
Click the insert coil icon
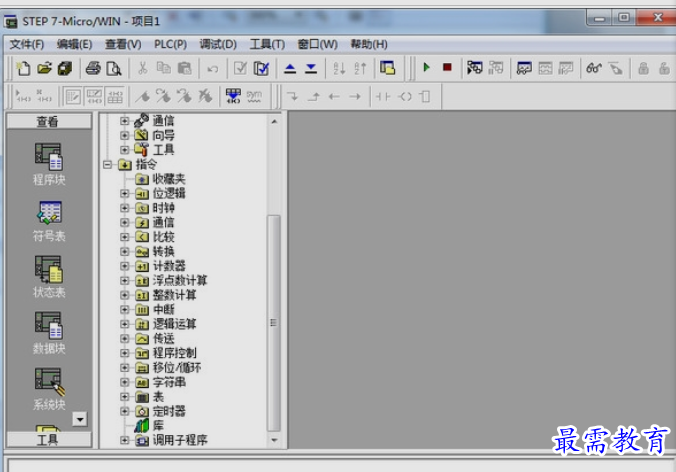click(x=404, y=97)
